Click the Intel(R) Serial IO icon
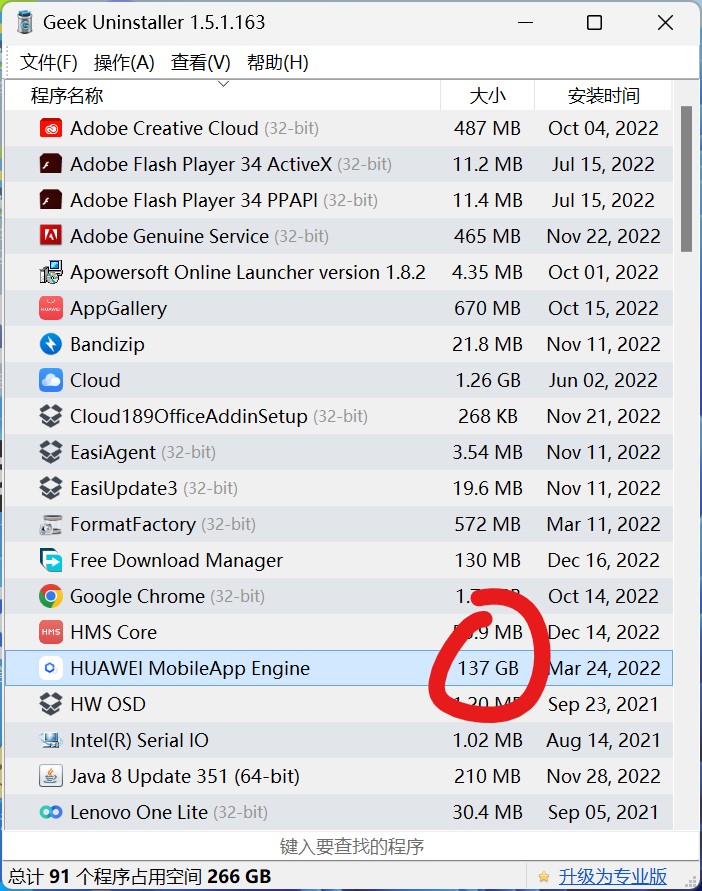Viewport: 702px width, 891px height. coord(51,740)
